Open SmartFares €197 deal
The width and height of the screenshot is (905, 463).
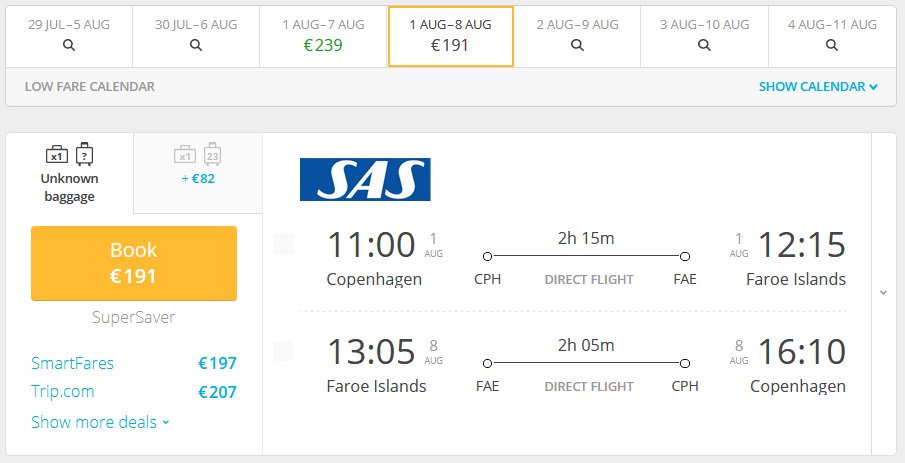click(134, 363)
